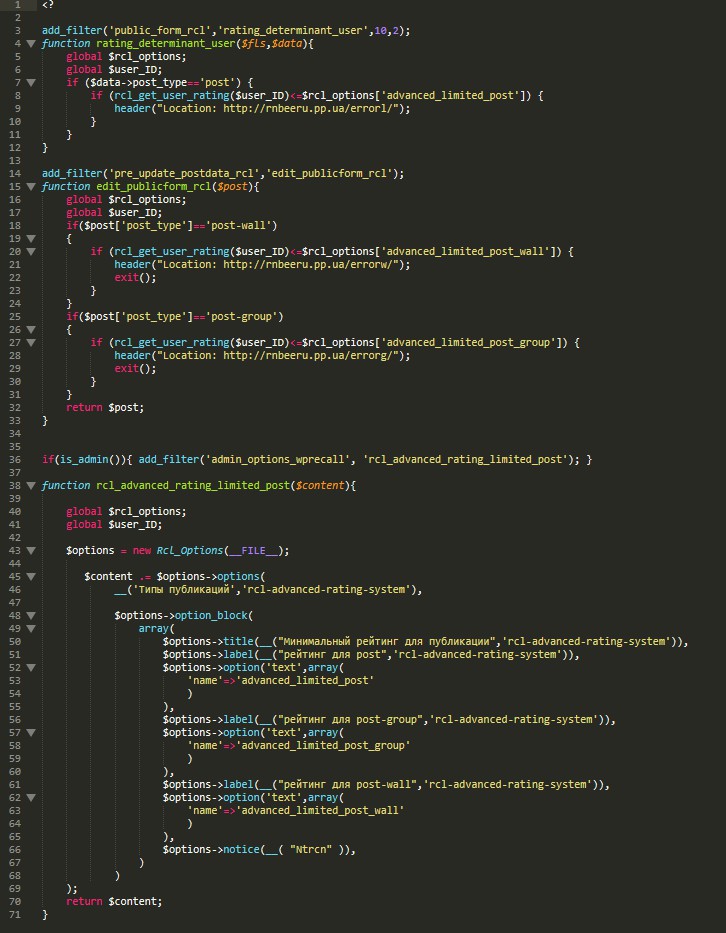
Task: Click 'advanced_limited_post_group' value on line 58
Action: pyautogui.click(x=323, y=746)
